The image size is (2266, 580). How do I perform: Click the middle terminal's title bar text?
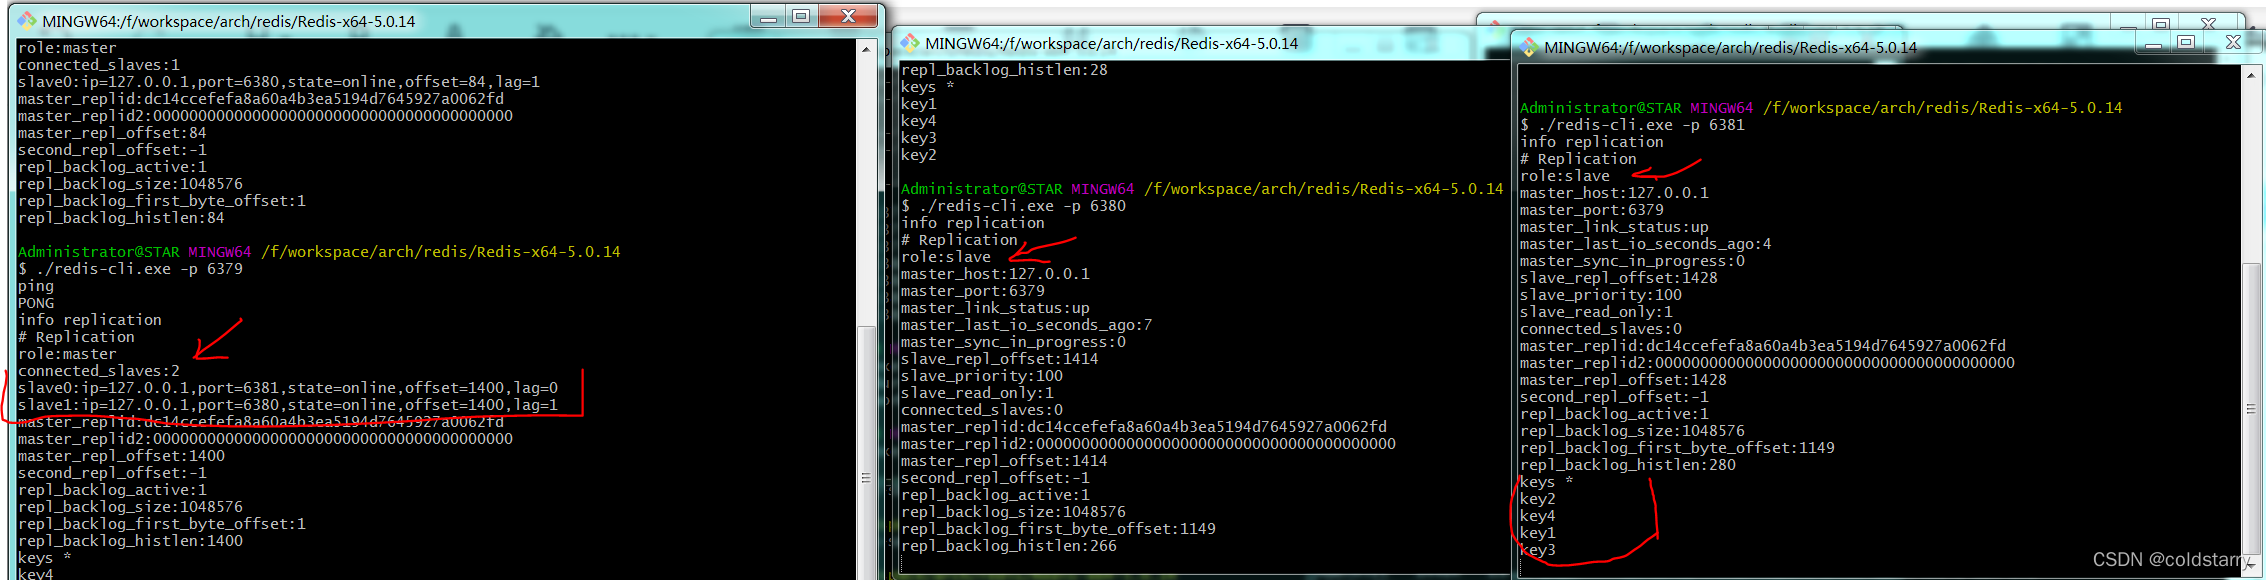click(x=1111, y=44)
